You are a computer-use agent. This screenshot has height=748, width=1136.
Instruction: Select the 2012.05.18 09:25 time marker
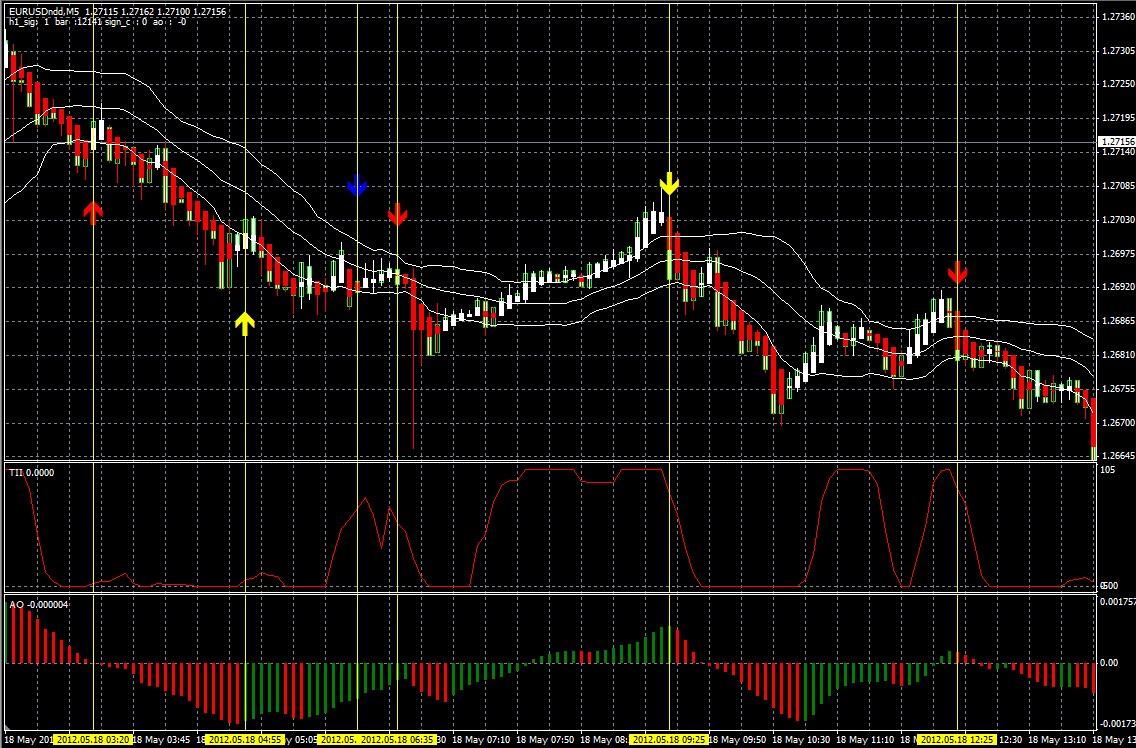(669, 740)
